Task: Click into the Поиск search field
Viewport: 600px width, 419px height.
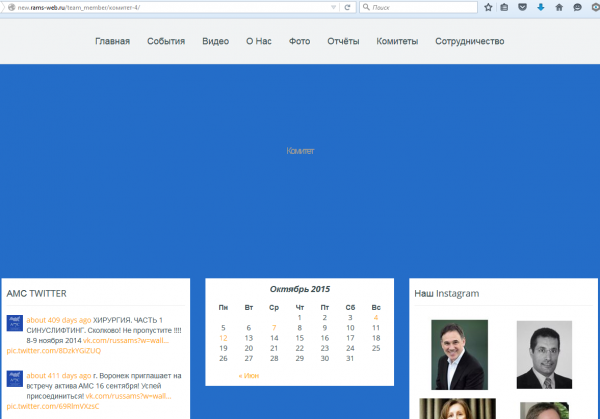Action: 418,7
